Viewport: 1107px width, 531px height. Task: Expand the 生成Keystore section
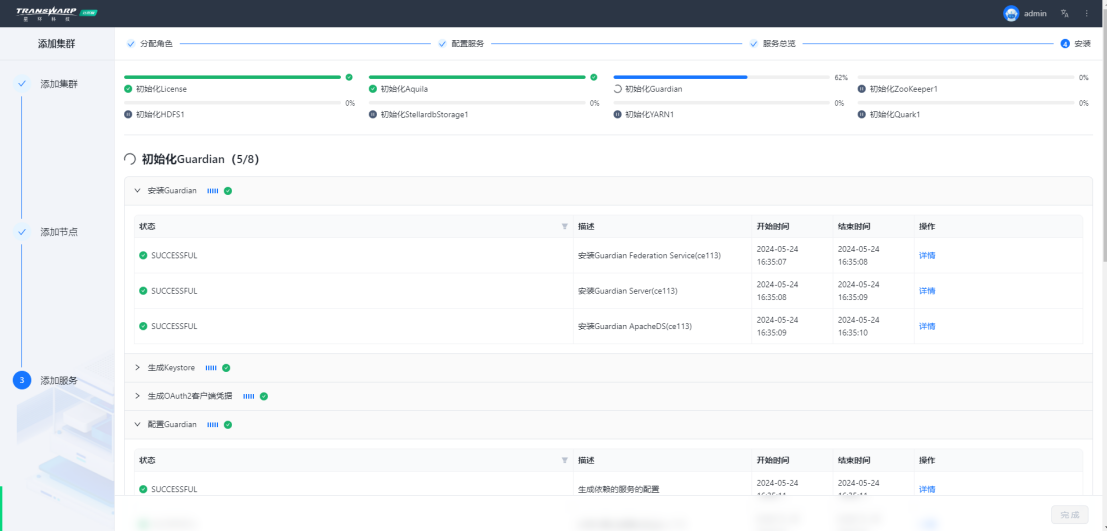point(138,368)
